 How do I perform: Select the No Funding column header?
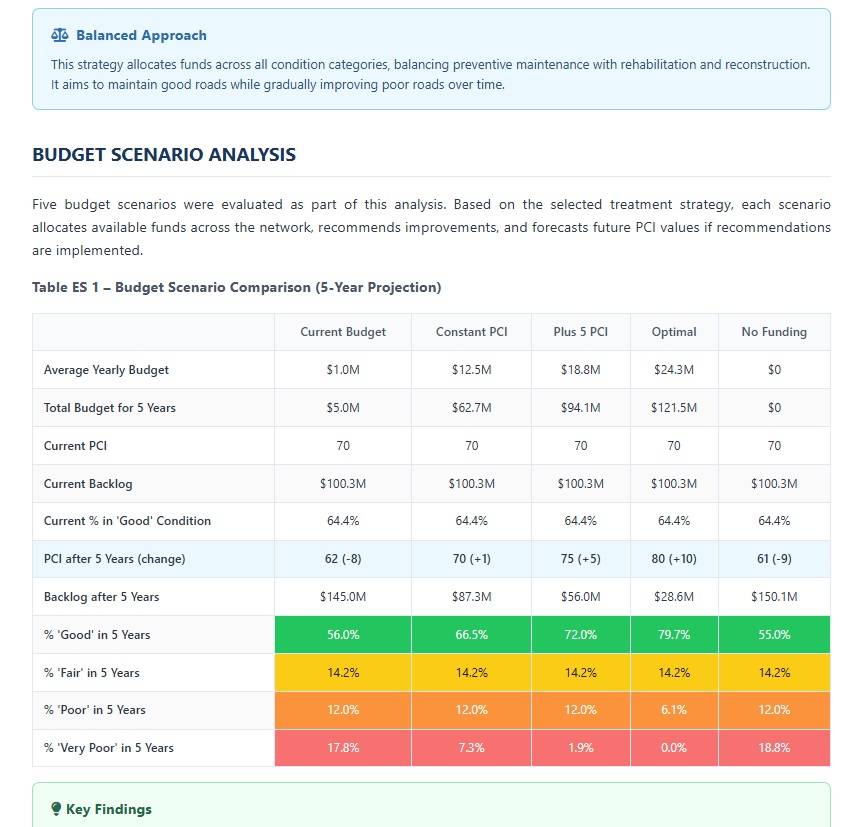(775, 331)
